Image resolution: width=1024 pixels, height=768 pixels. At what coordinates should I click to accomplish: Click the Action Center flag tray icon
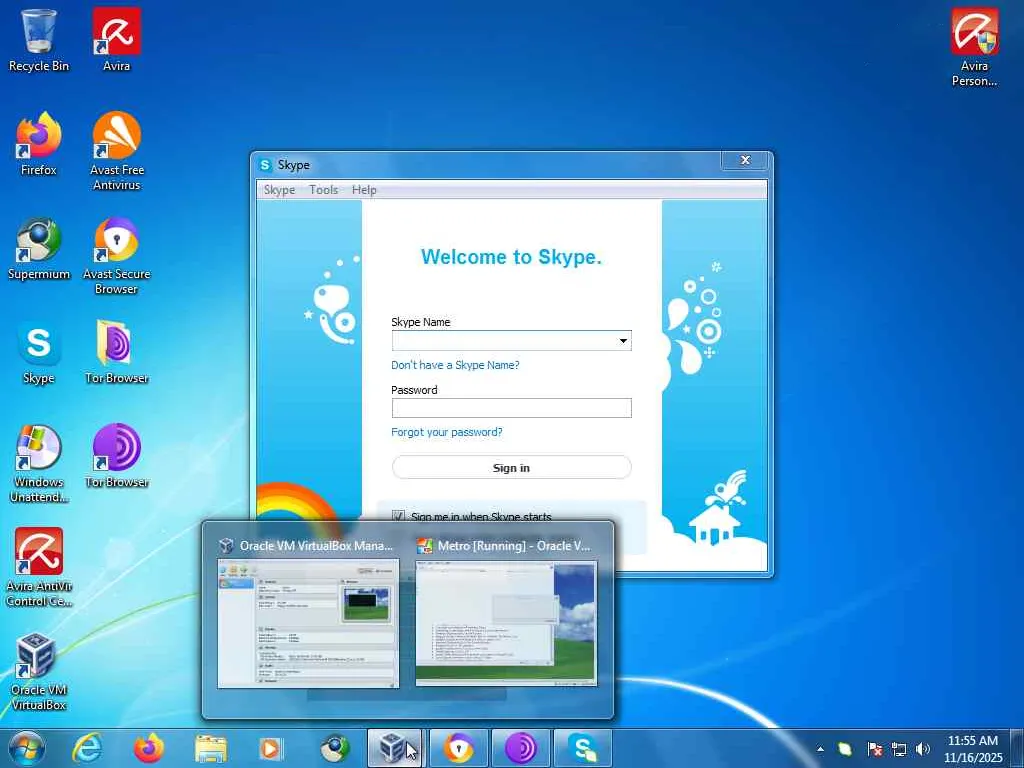pyautogui.click(x=874, y=749)
